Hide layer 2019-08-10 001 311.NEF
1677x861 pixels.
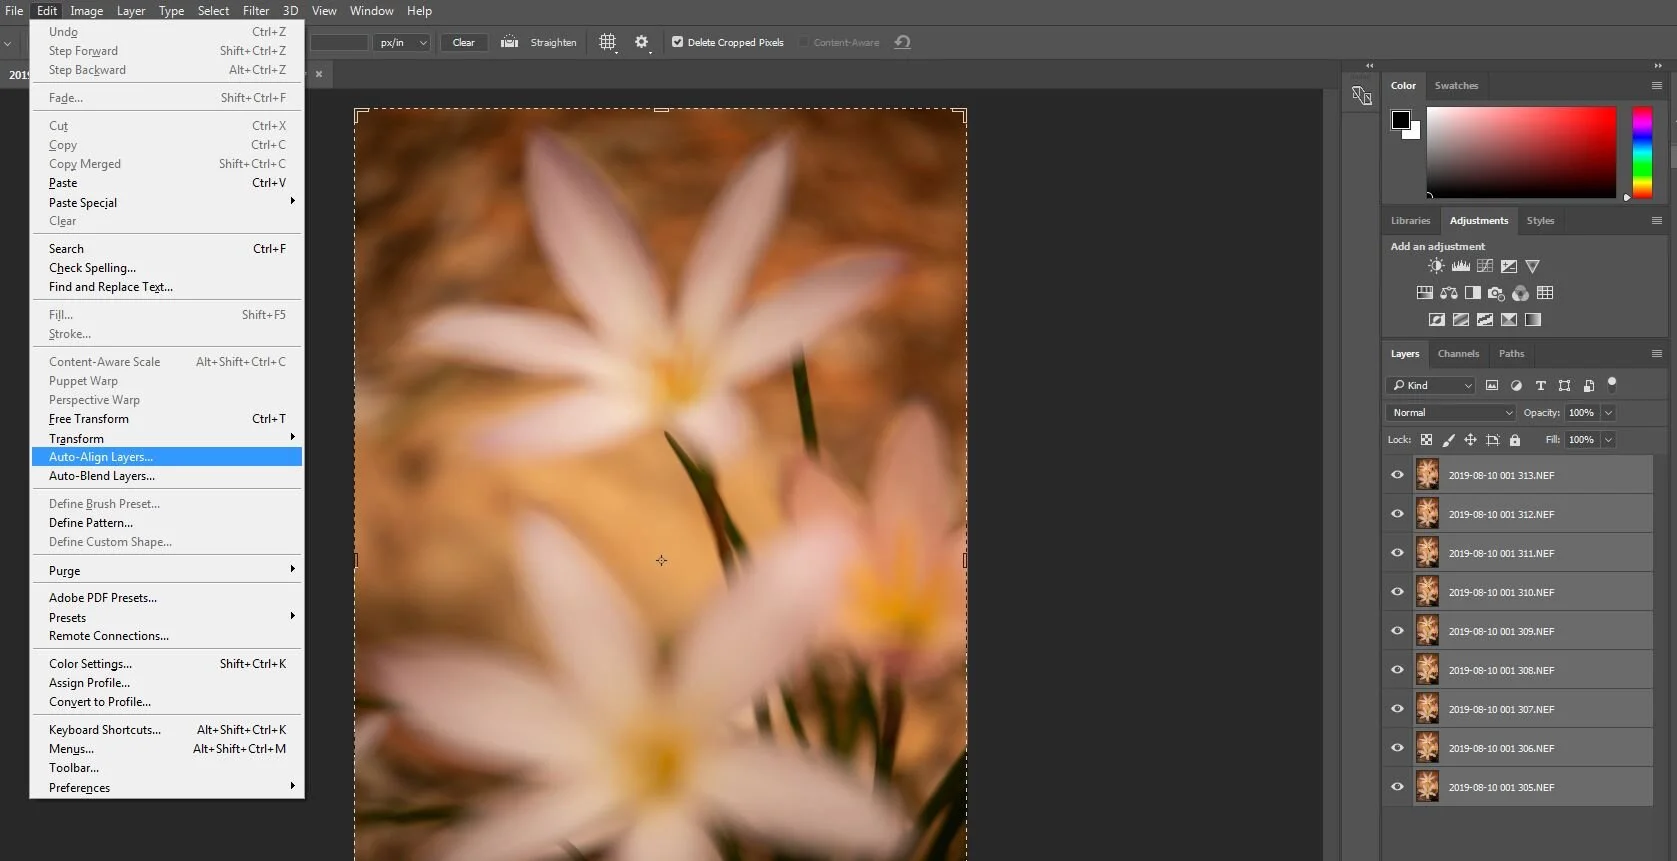pyautogui.click(x=1397, y=553)
